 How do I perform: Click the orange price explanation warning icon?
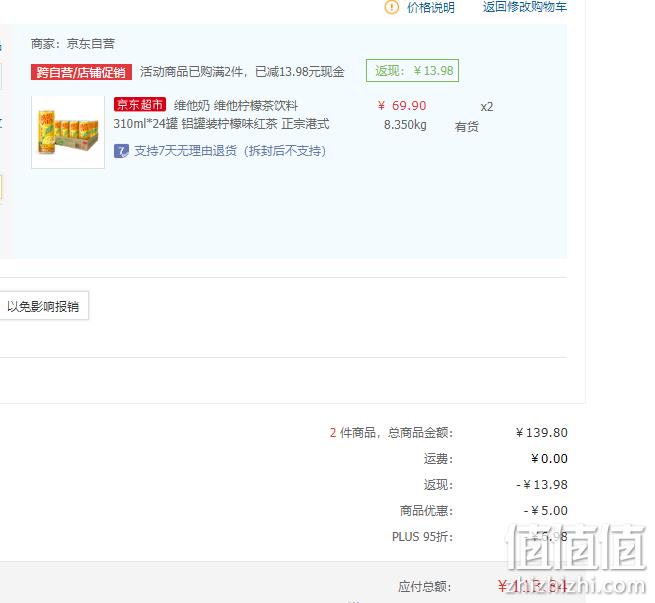pos(391,7)
